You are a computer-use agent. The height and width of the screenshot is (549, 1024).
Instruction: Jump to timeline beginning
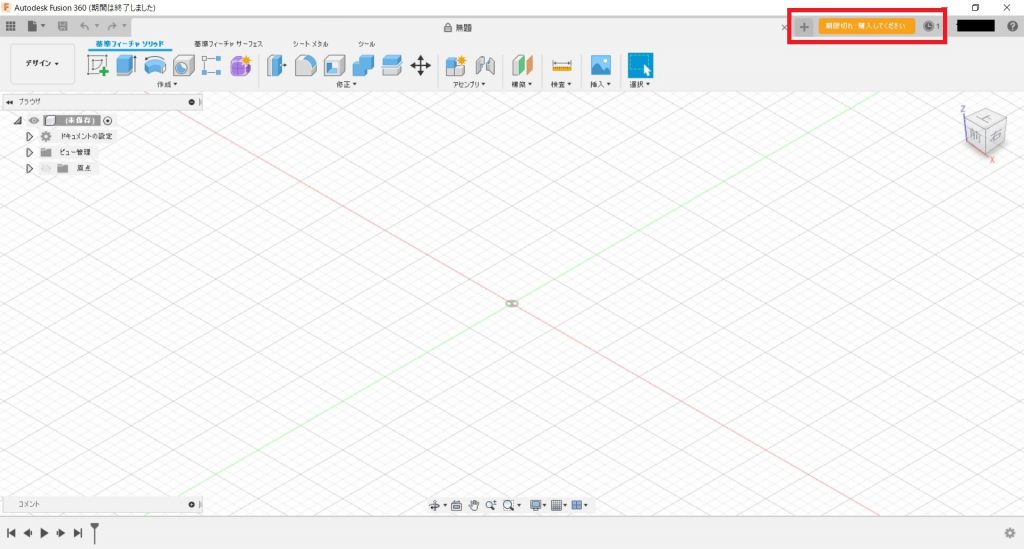[x=11, y=533]
